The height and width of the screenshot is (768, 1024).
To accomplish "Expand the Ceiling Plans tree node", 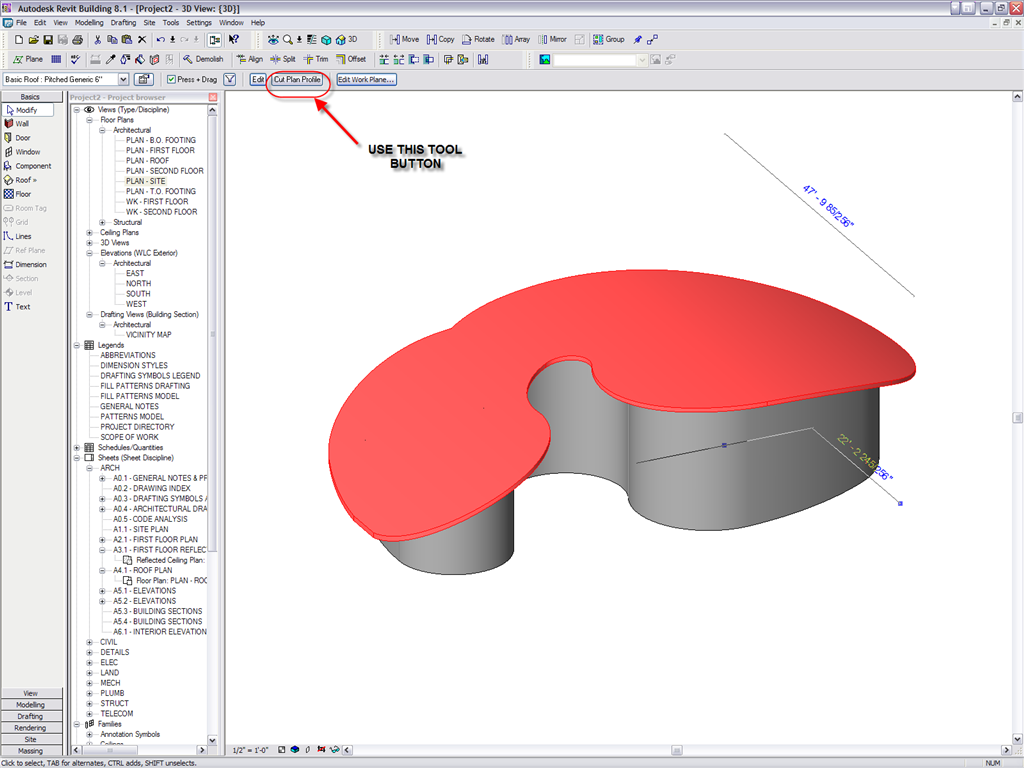I will tap(90, 233).
